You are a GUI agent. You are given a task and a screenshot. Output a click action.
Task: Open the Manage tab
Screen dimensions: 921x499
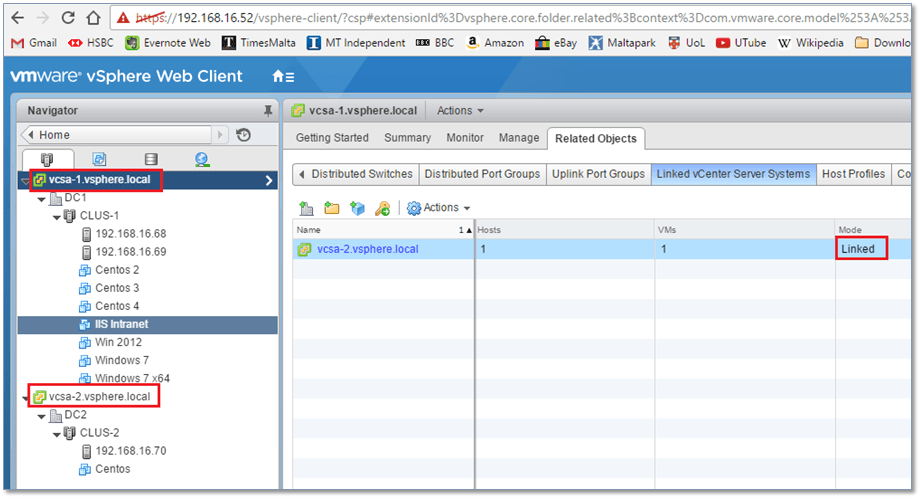(x=519, y=138)
